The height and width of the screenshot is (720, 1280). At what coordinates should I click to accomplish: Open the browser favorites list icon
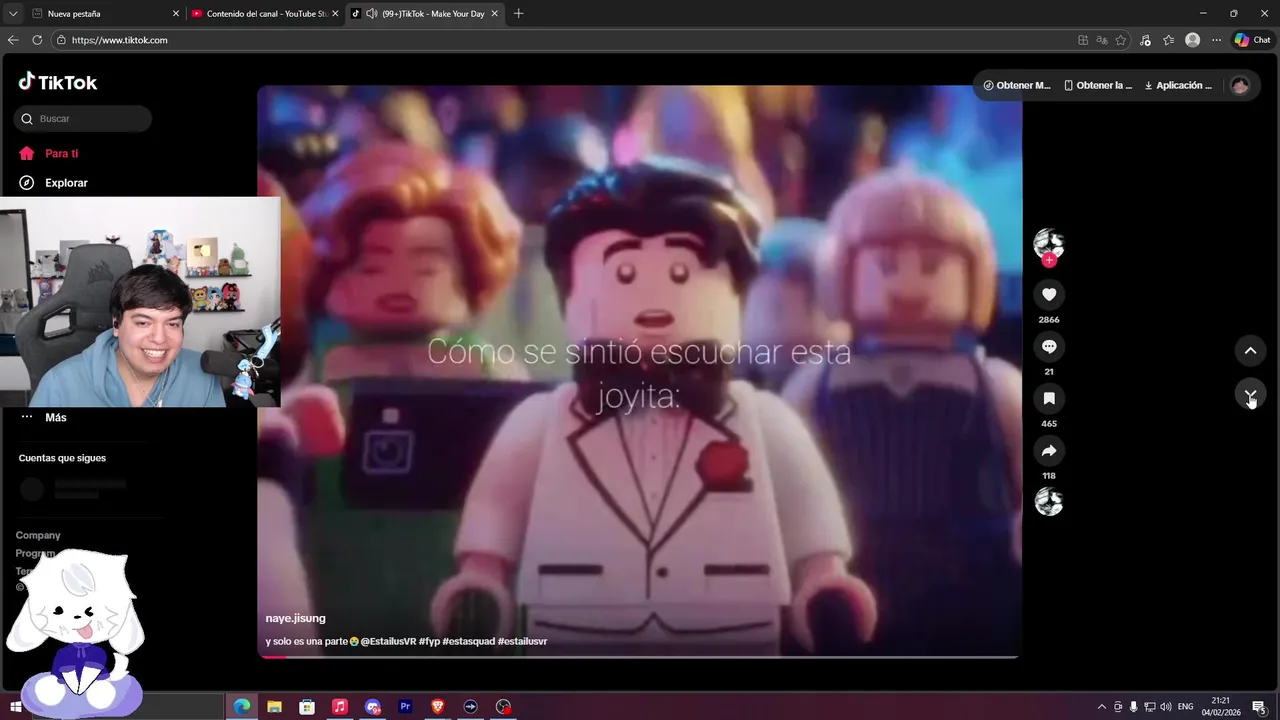pos(1168,40)
